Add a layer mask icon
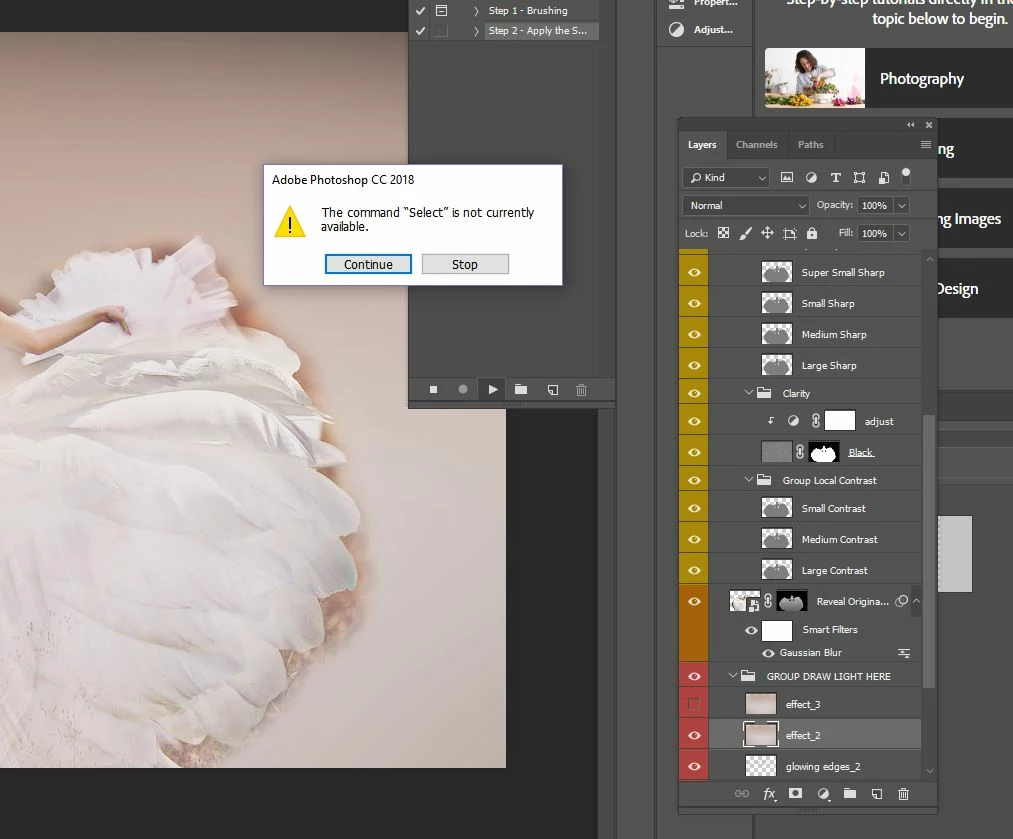 (796, 793)
